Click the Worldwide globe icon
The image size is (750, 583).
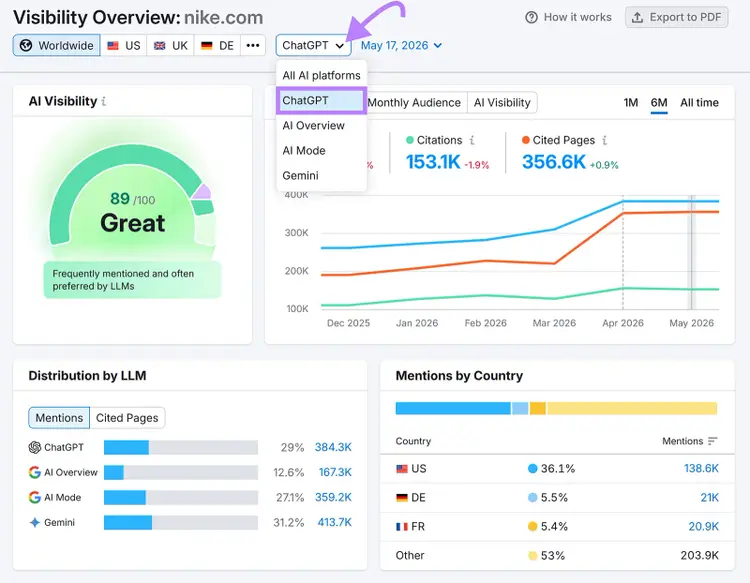coord(26,45)
